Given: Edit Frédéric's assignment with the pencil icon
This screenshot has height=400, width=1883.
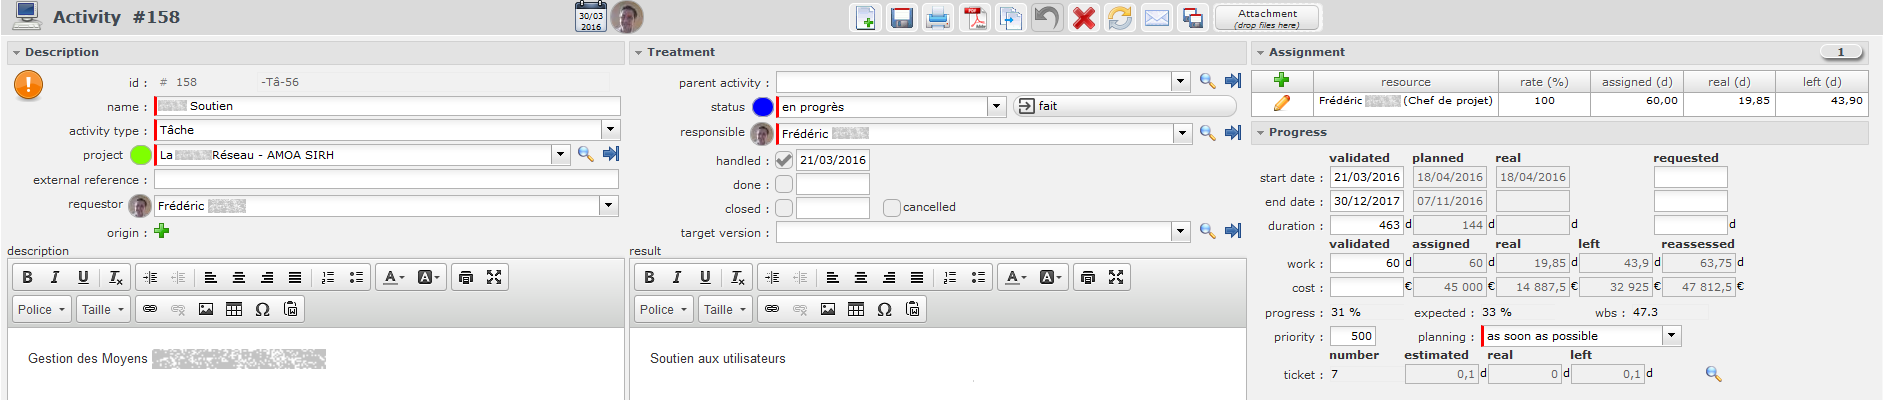Looking at the screenshot, I should pos(1281,102).
